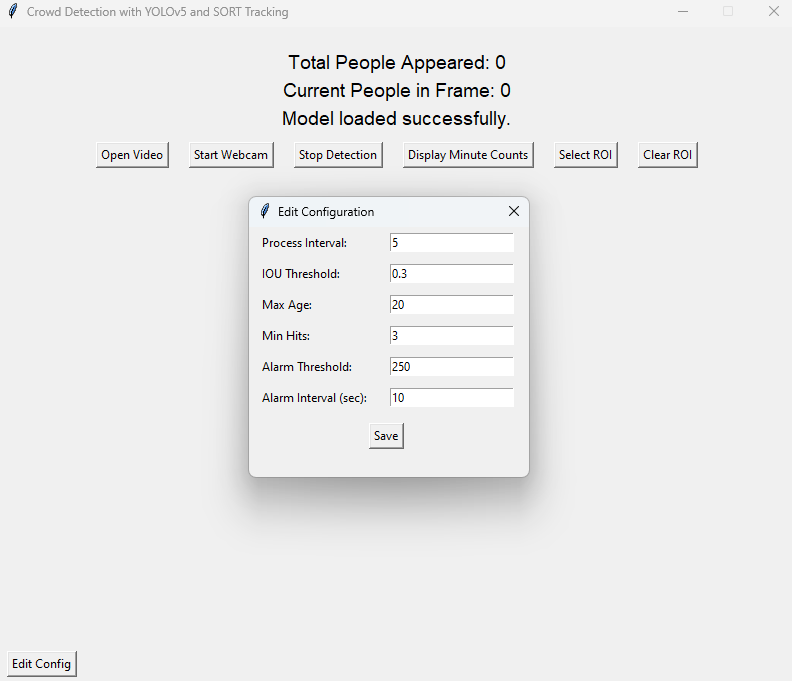This screenshot has width=792, height=681.
Task: Click the Open Video button
Action: [x=132, y=155]
